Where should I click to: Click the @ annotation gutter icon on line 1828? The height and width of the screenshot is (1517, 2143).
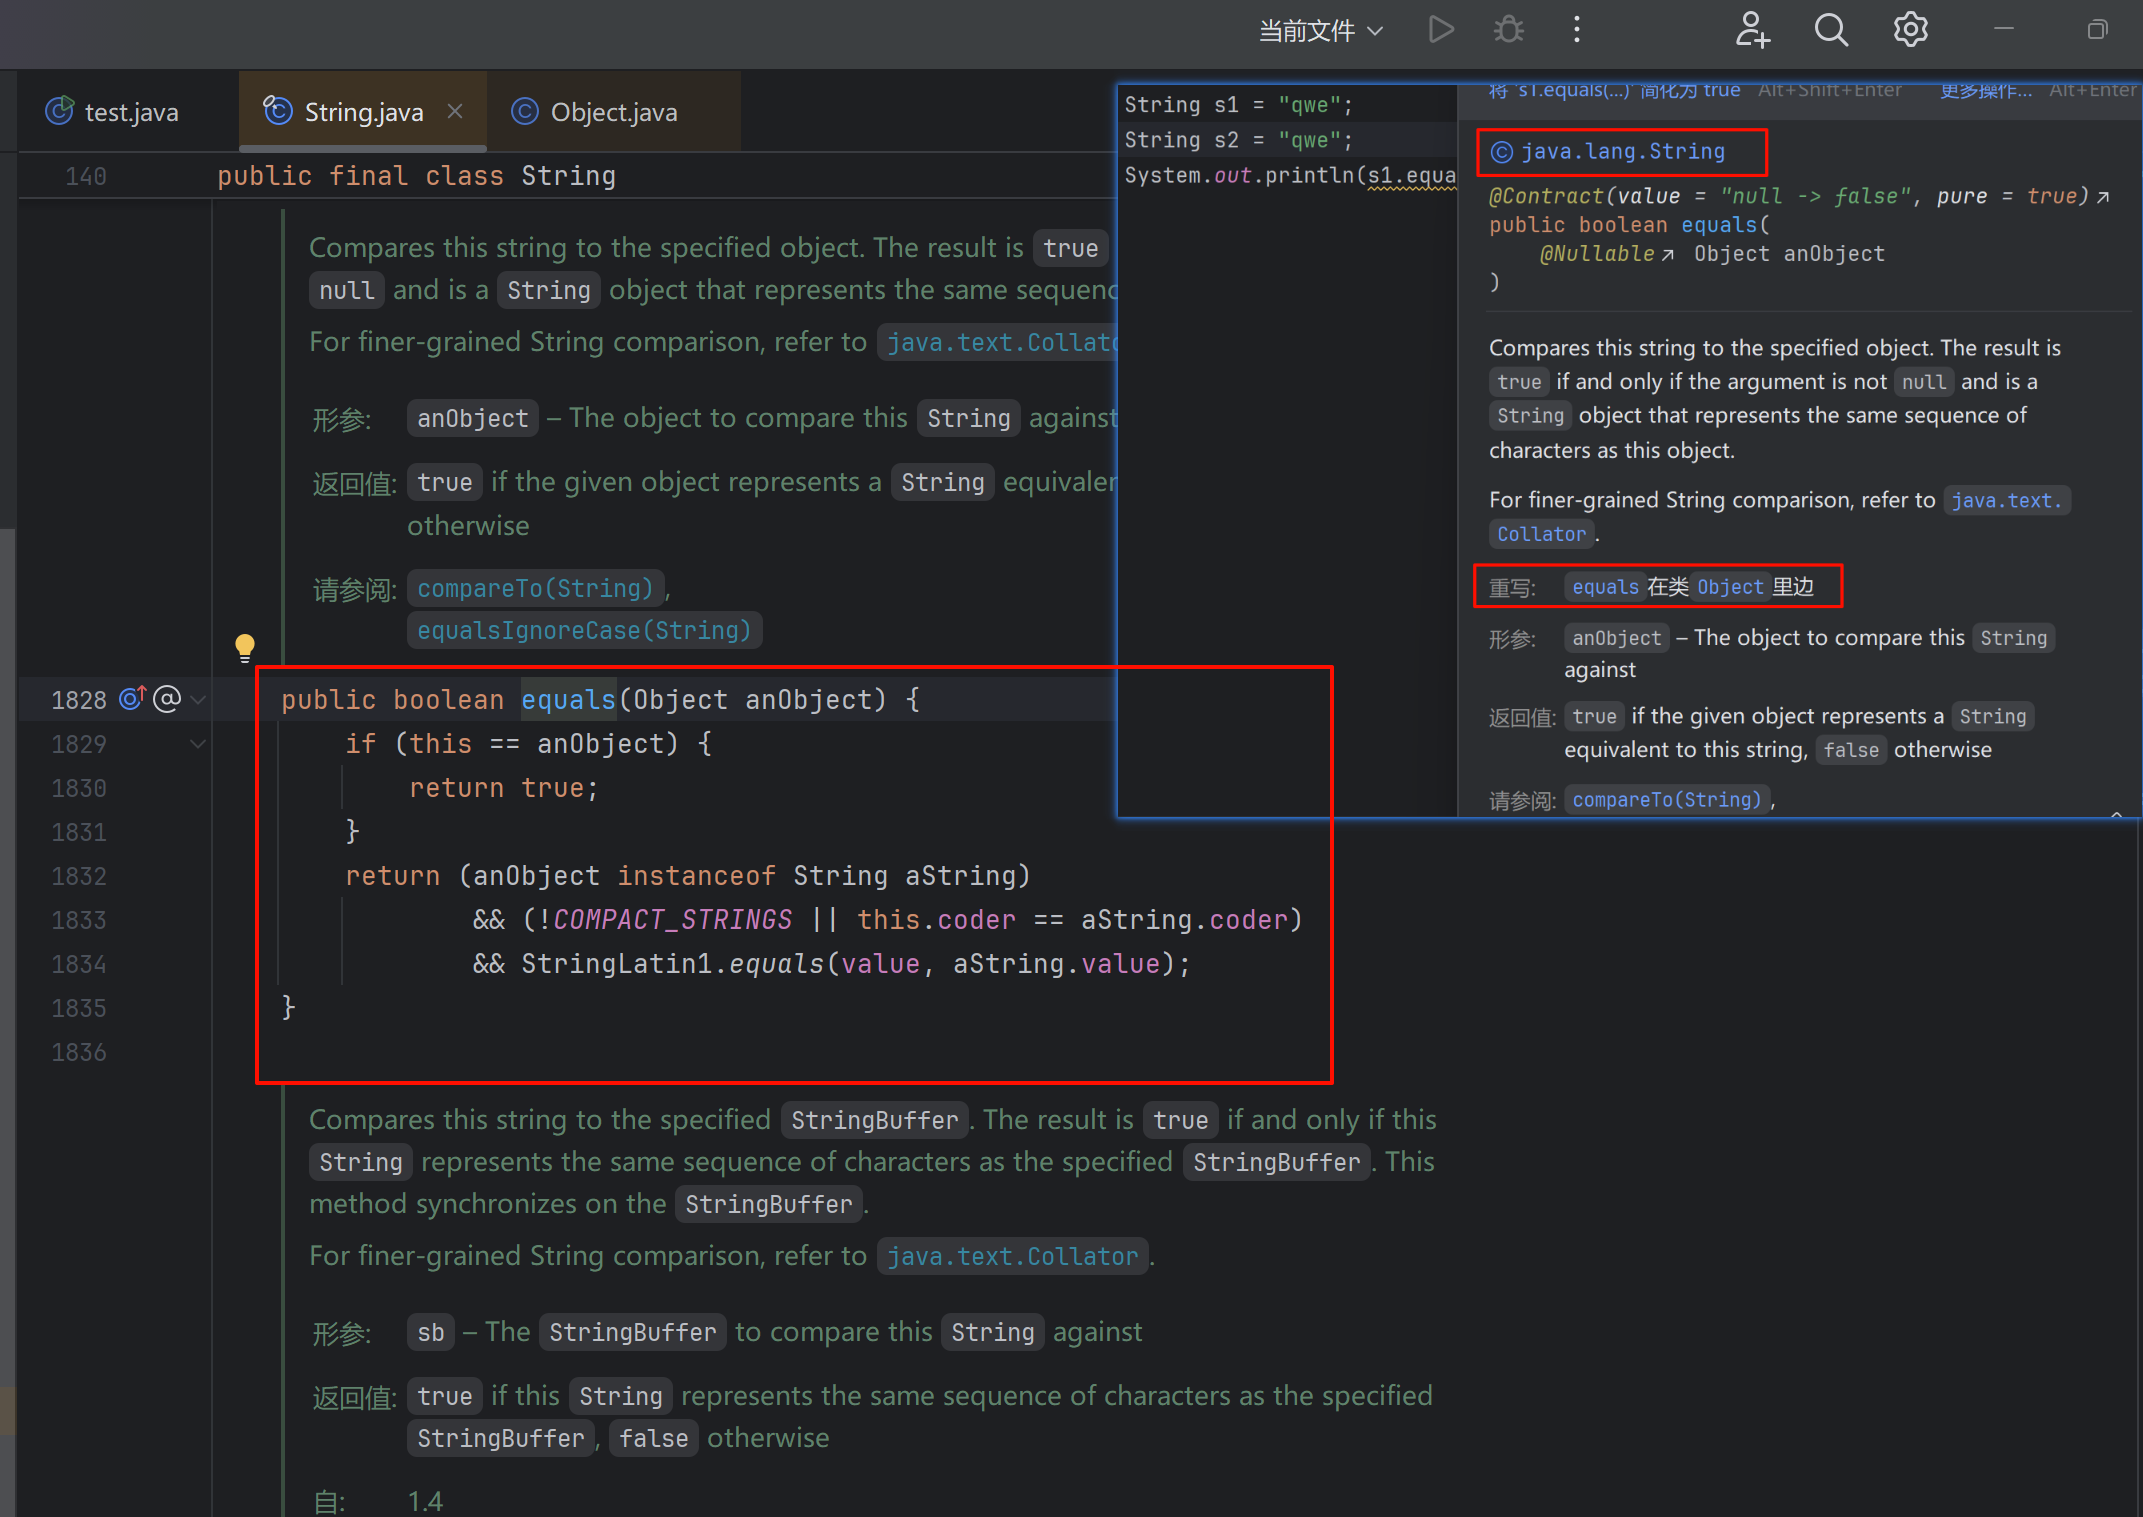pyautogui.click(x=167, y=698)
